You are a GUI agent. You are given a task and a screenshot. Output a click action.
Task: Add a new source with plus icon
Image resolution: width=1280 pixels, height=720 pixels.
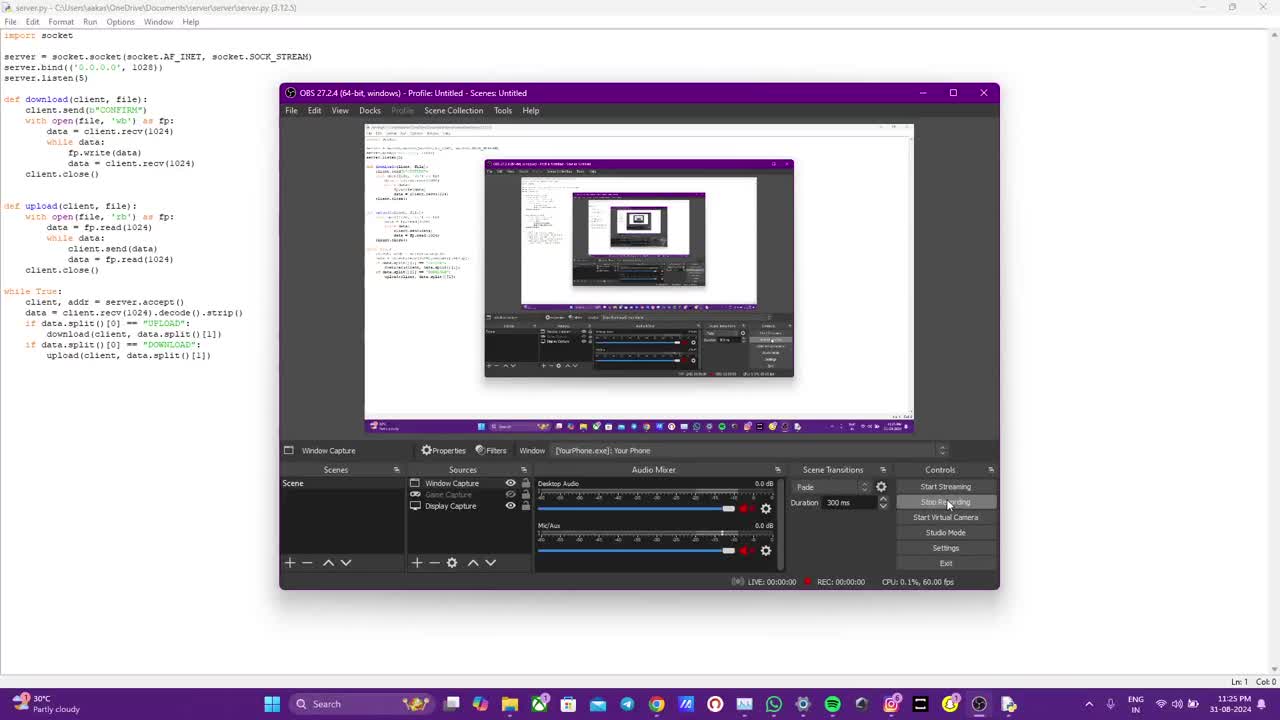(417, 563)
